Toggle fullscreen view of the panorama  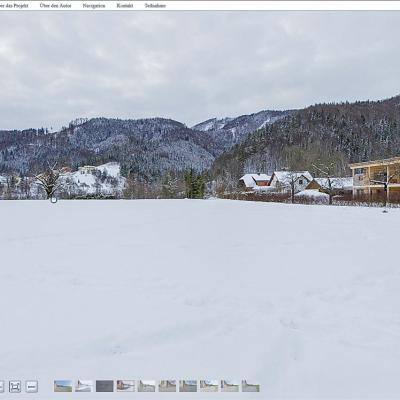(x=15, y=387)
